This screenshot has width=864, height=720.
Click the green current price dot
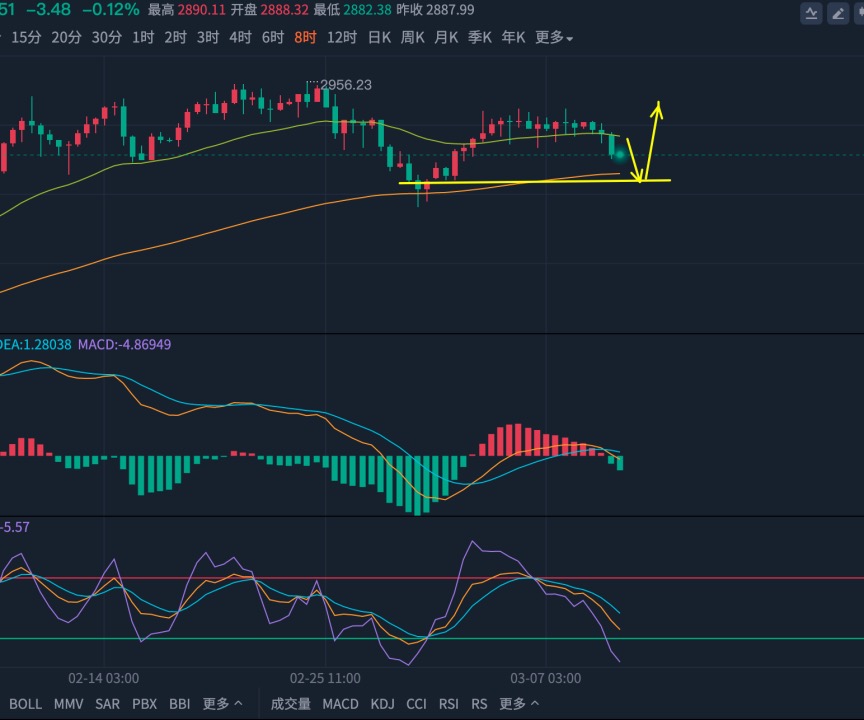(620, 155)
